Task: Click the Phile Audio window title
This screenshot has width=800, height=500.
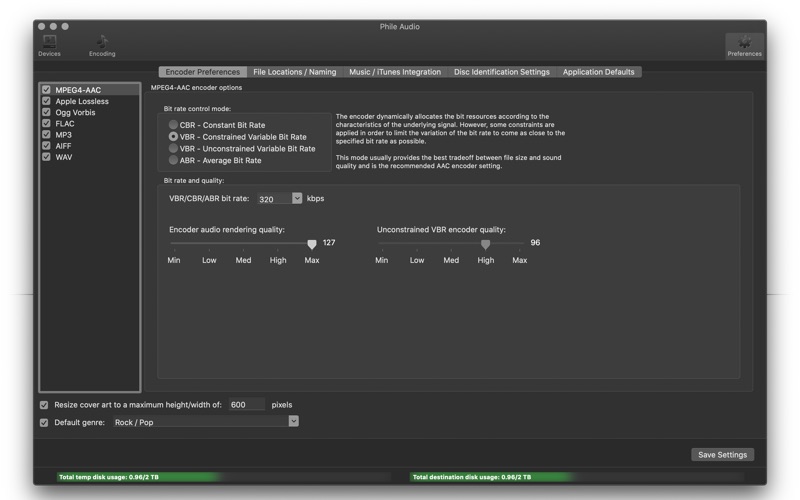Action: tap(399, 27)
